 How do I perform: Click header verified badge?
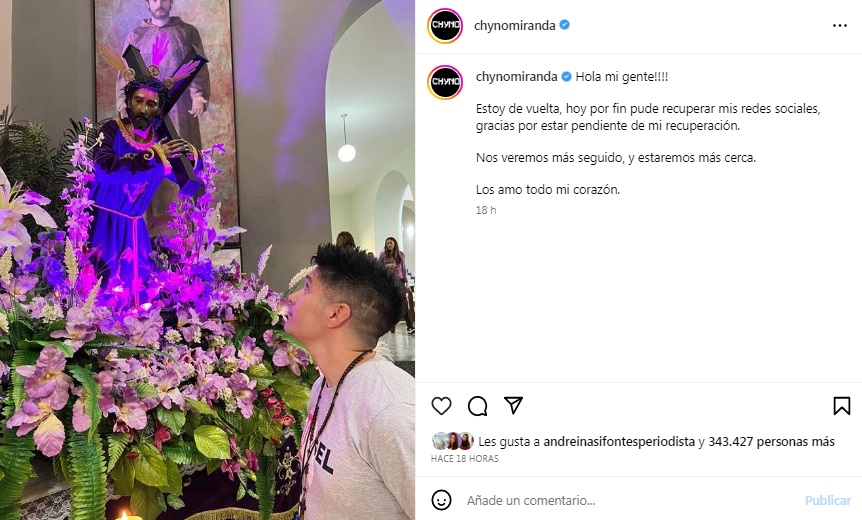coord(565,25)
